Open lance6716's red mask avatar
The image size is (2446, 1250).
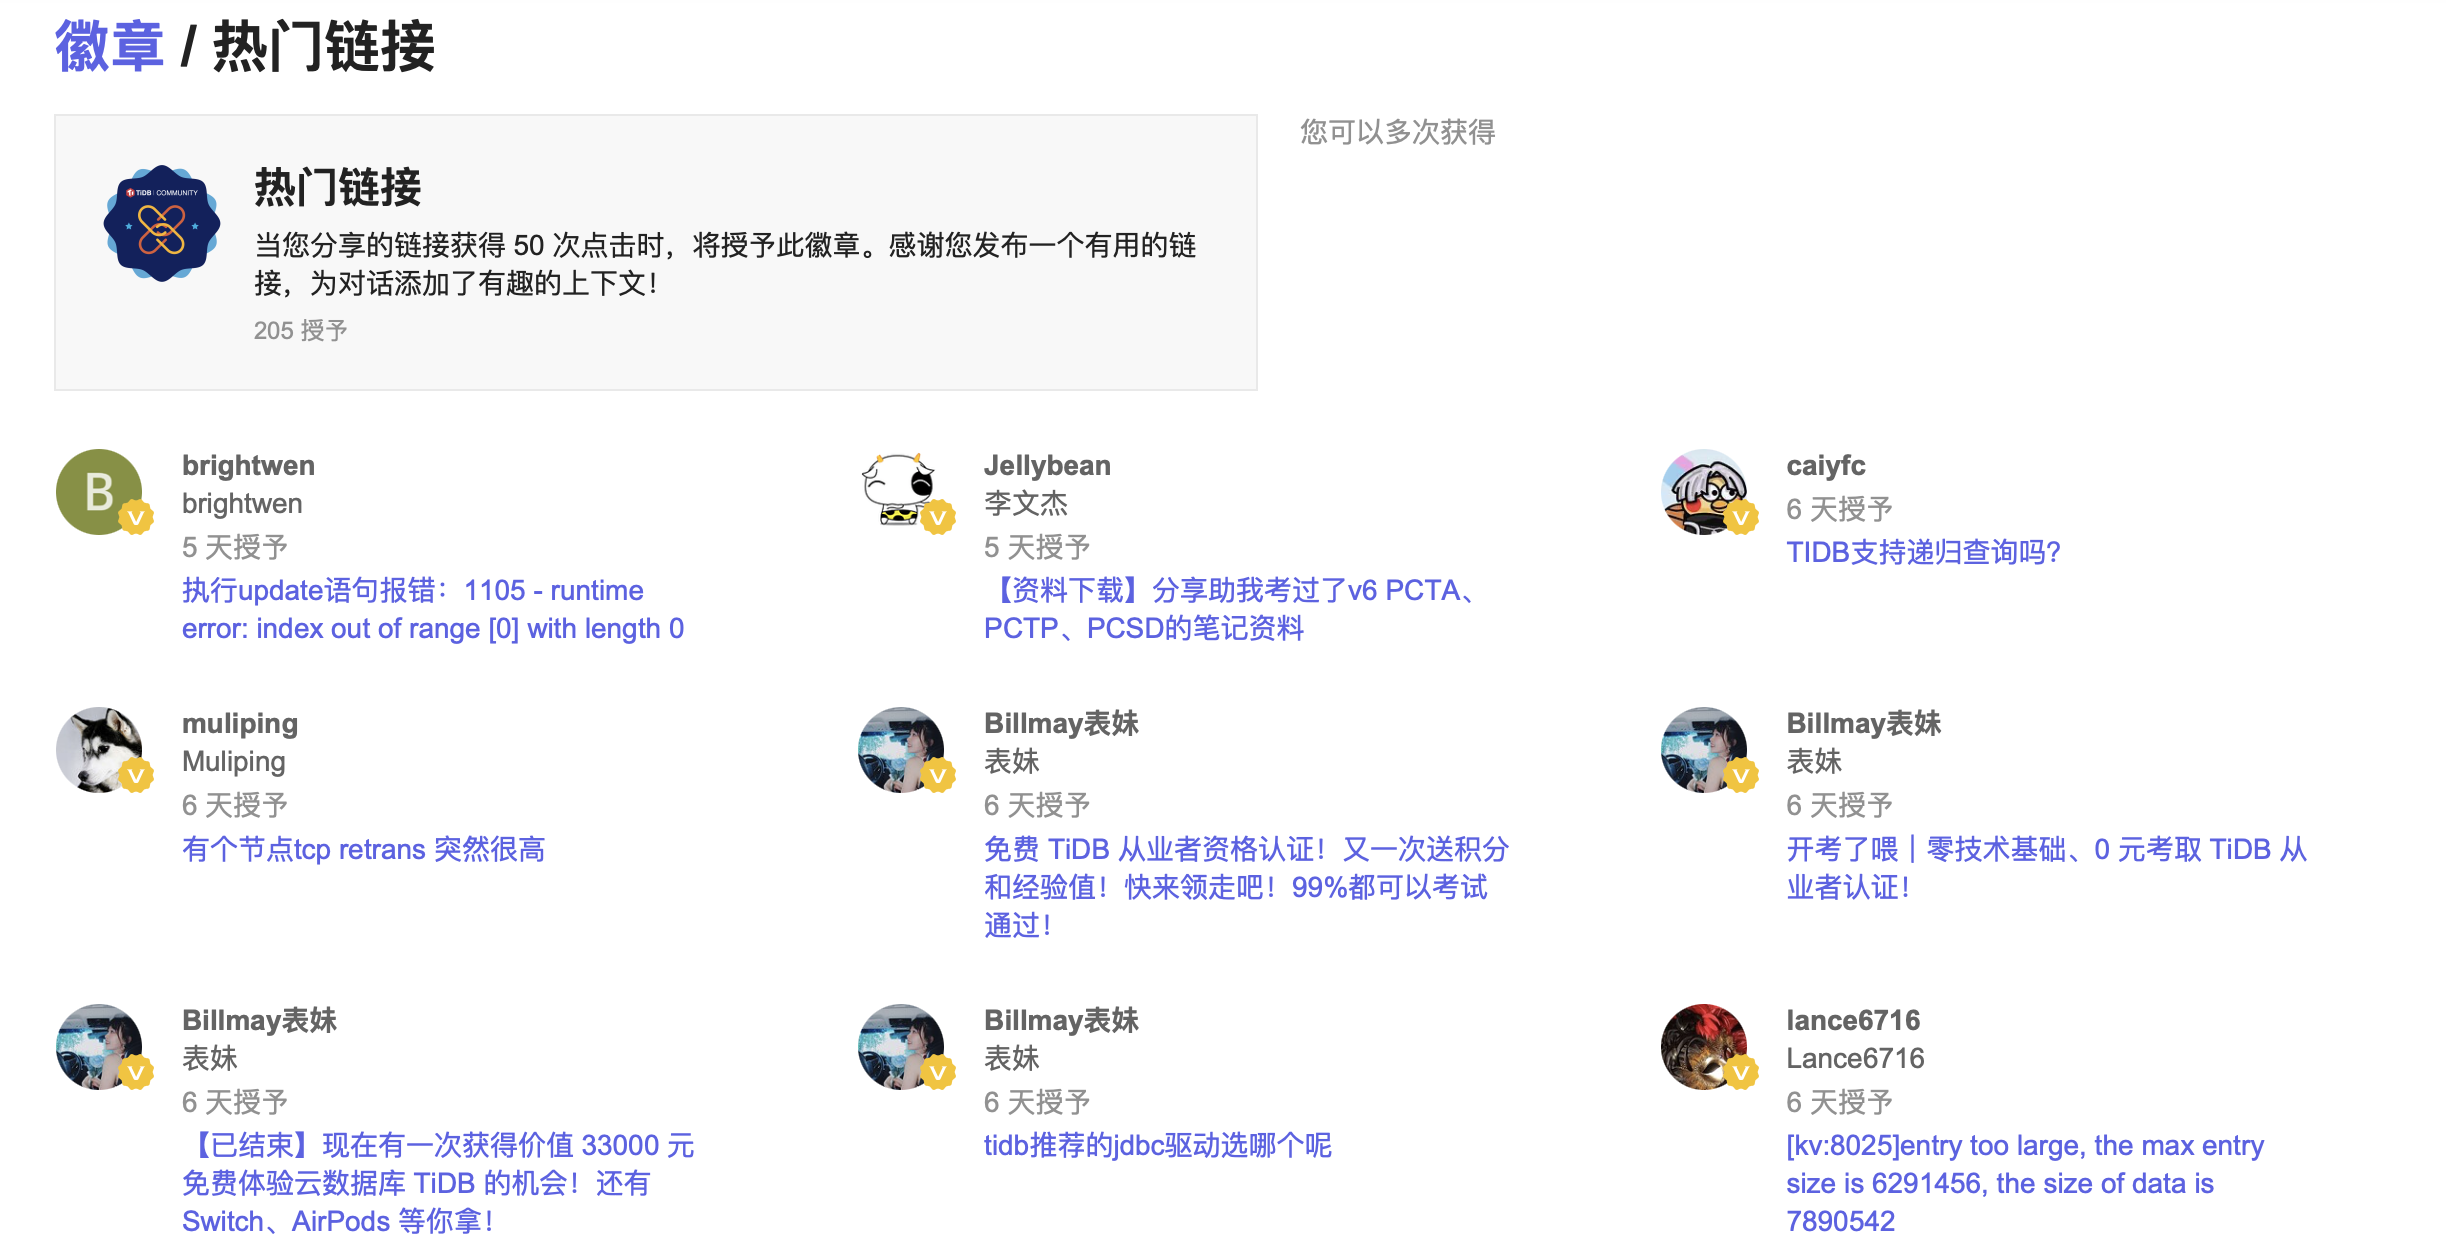click(1704, 1046)
